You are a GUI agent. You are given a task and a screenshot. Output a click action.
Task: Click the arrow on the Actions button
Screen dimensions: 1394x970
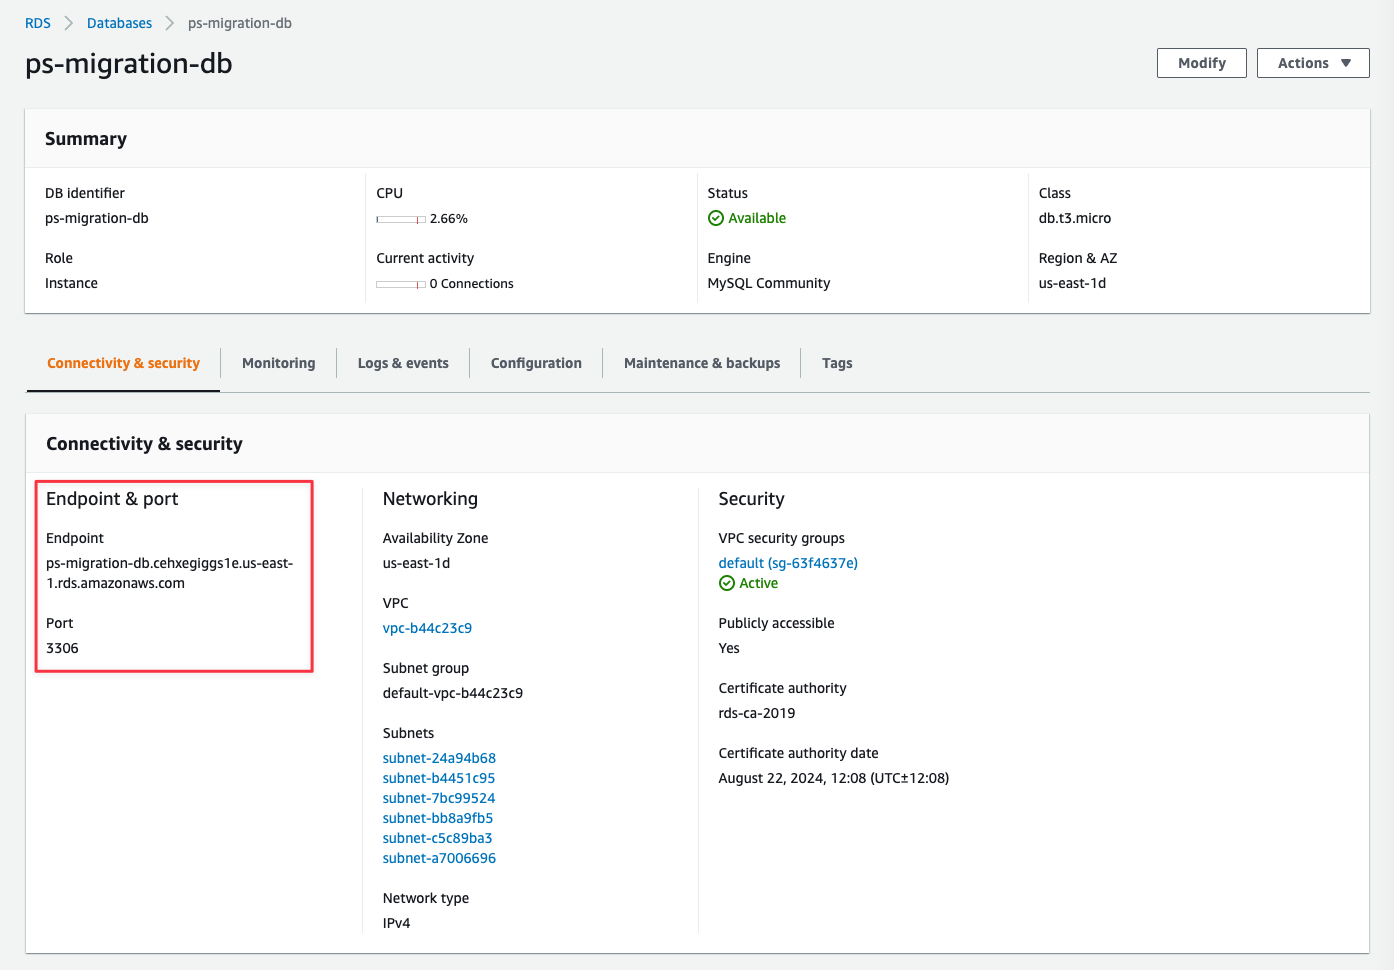1345,62
